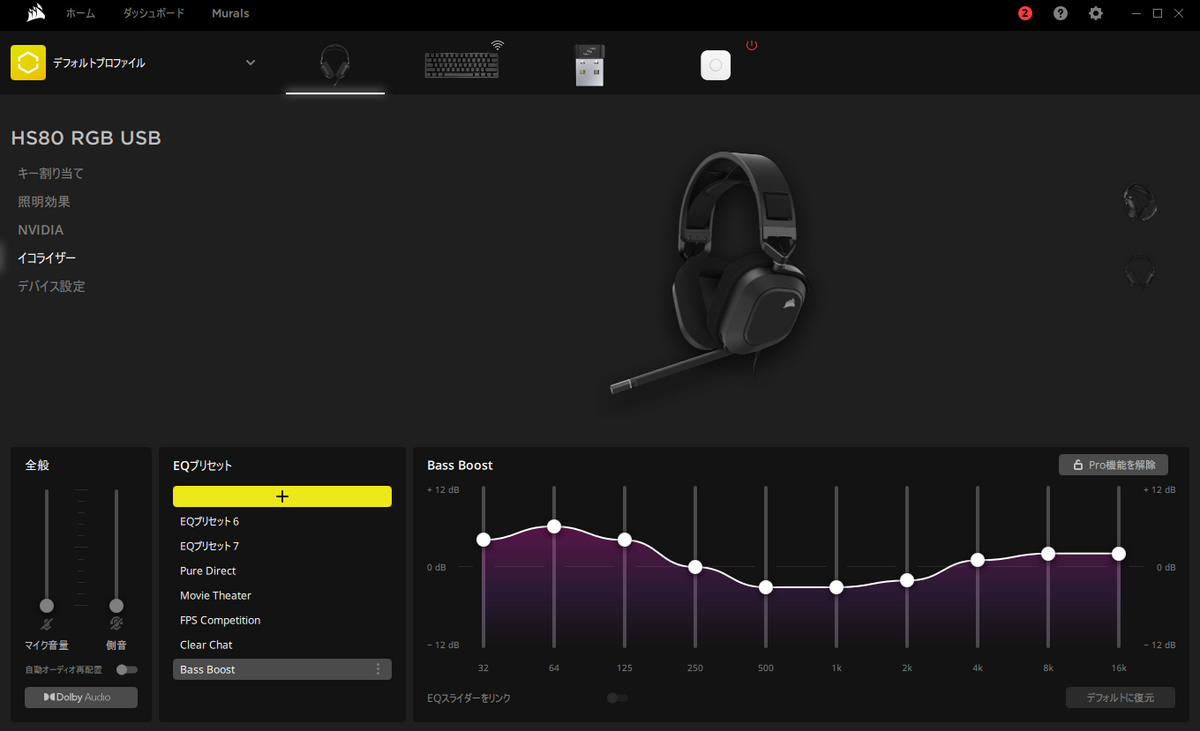Open the notifications badge showing 2
Screen dimensions: 1200x731
pyautogui.click(x=1025, y=13)
